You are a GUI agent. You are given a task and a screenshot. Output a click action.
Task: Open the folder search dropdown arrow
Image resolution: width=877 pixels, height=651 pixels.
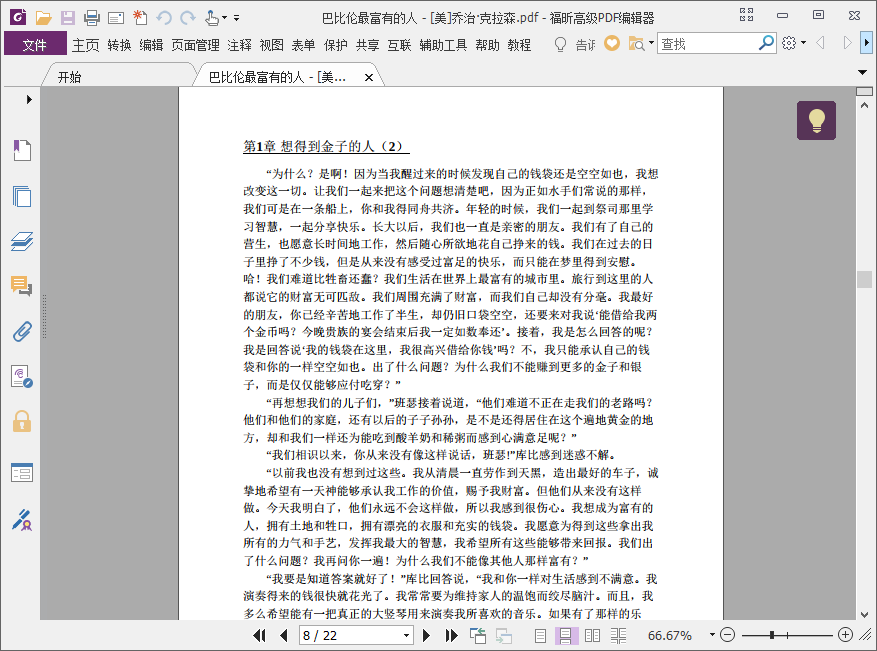[x=651, y=43]
